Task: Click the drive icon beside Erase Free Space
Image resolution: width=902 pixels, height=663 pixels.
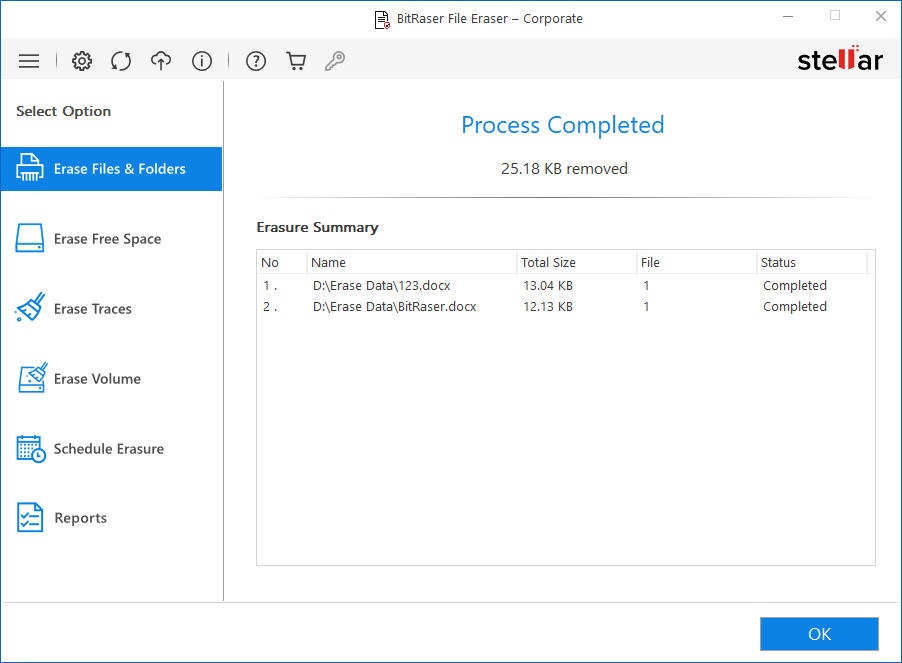Action: point(29,238)
